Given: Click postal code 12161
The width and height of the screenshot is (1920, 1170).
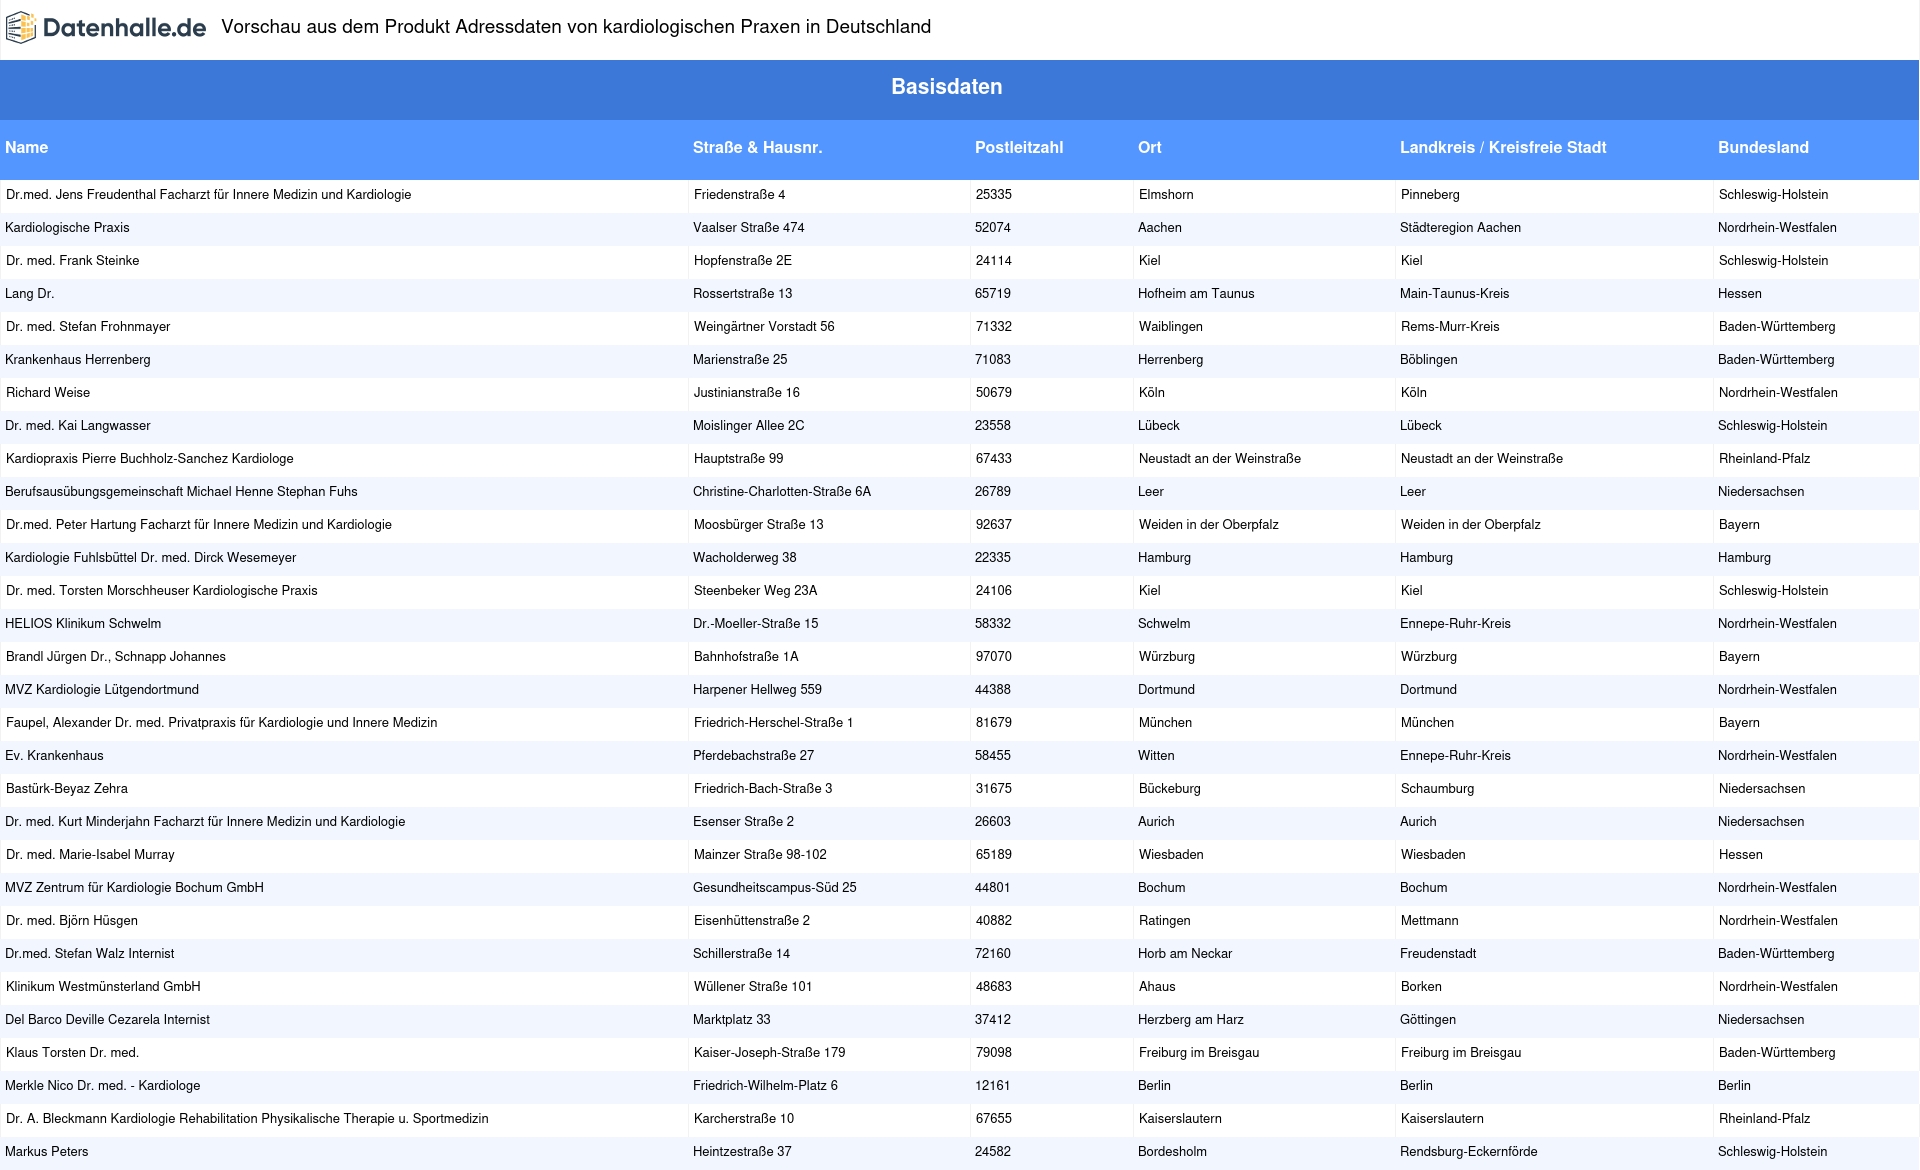Looking at the screenshot, I should 992,1086.
